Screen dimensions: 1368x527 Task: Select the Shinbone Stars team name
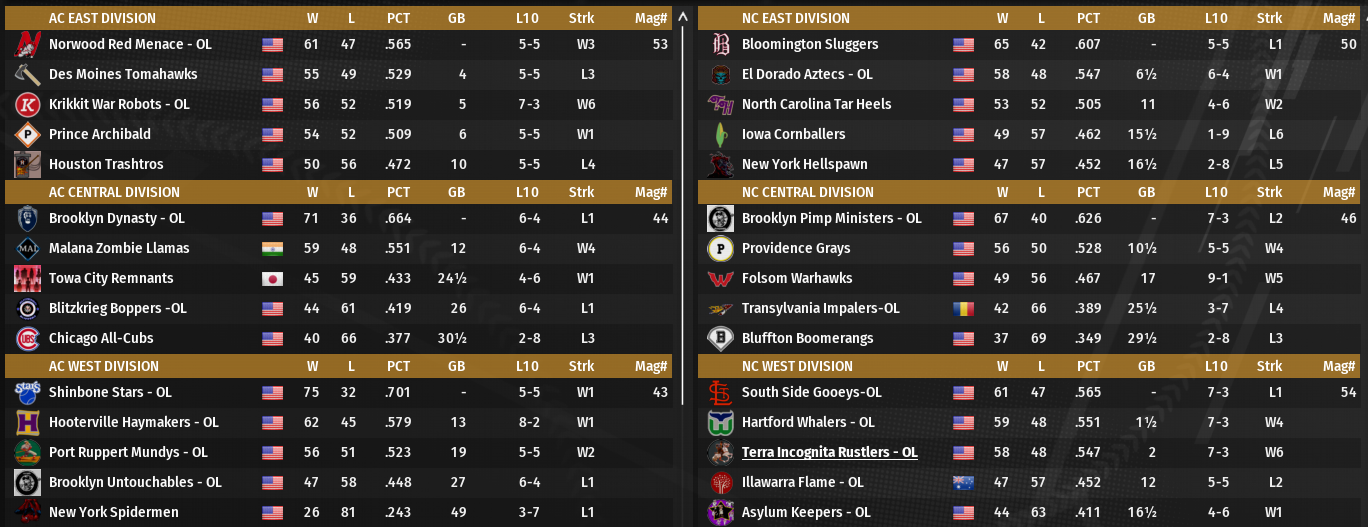coord(110,392)
